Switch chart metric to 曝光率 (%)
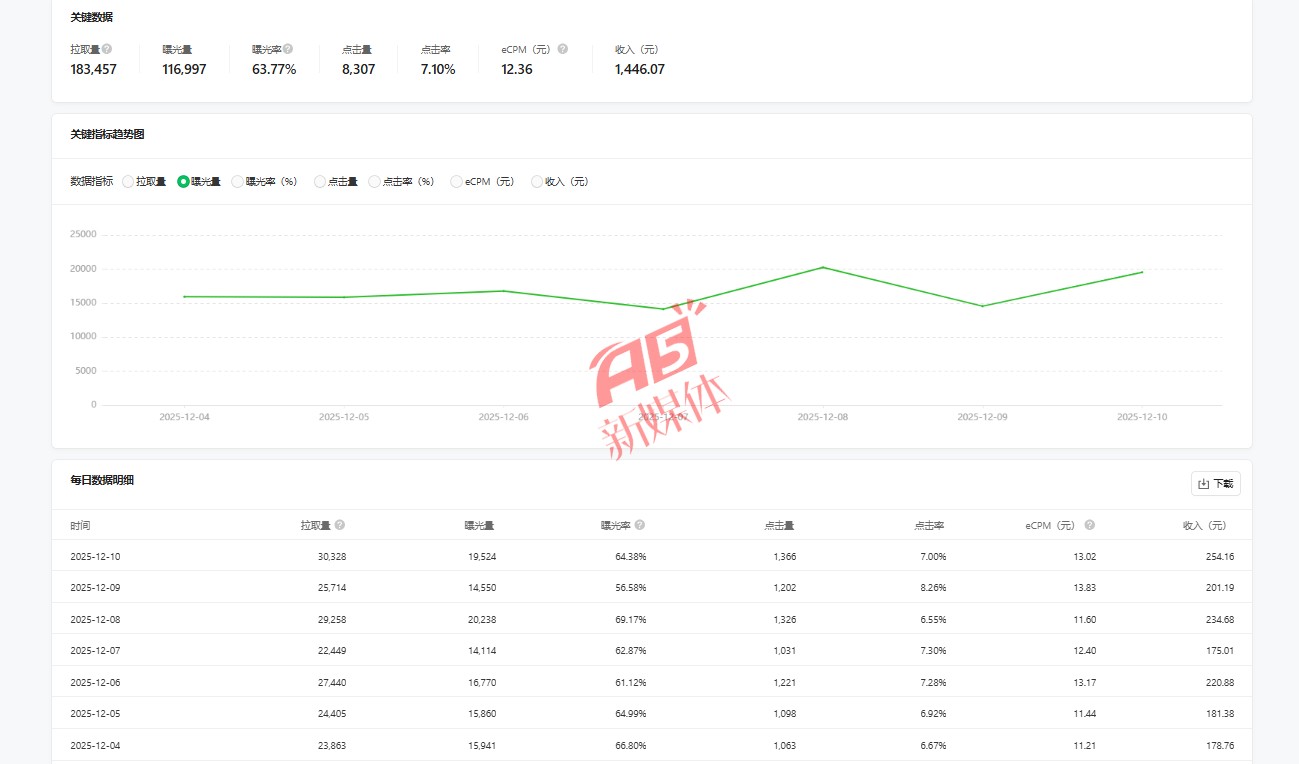1299x764 pixels. 238,182
